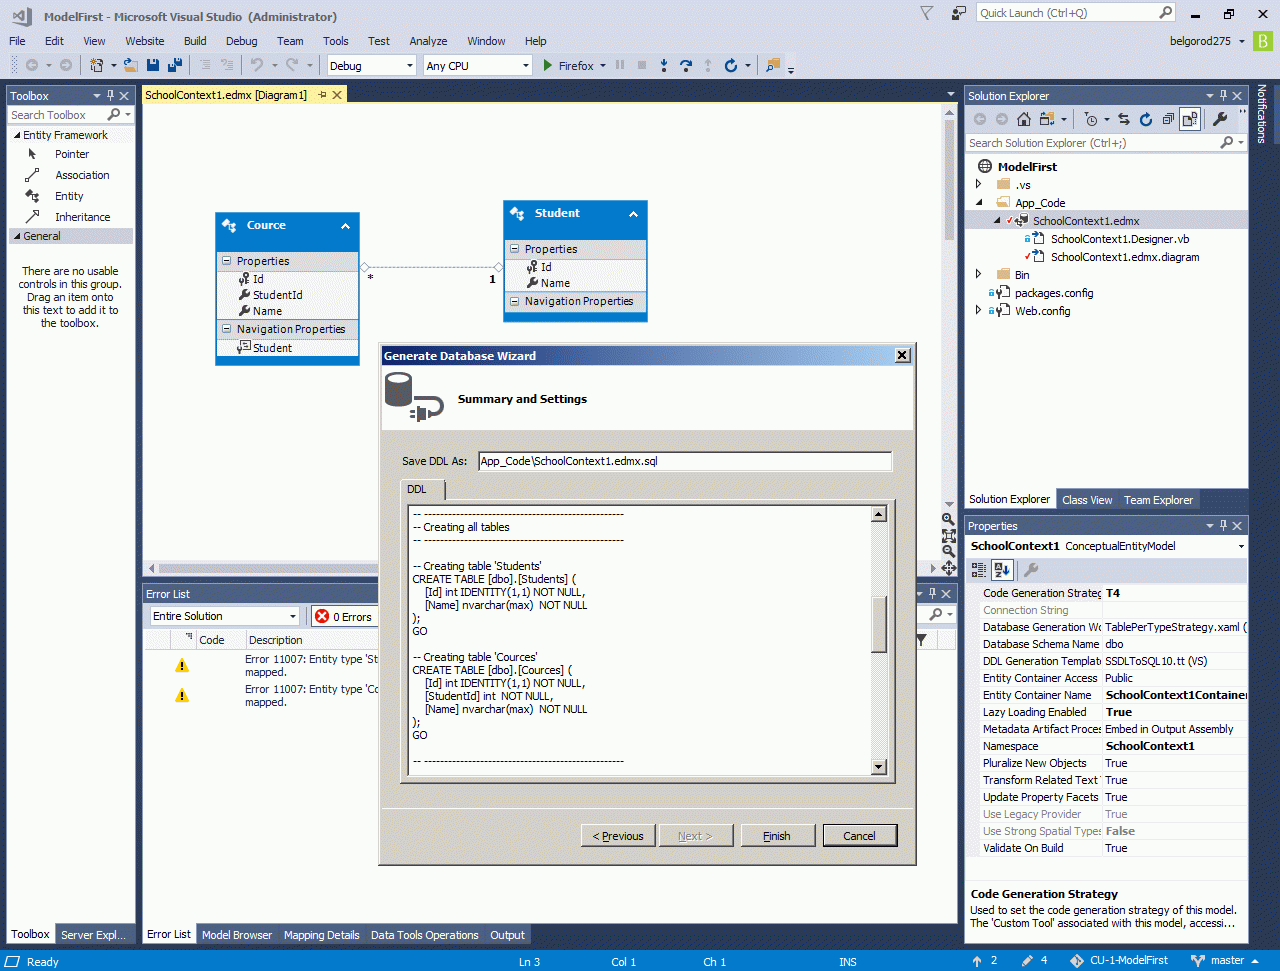Click the belgorod275 account name

[1200, 41]
